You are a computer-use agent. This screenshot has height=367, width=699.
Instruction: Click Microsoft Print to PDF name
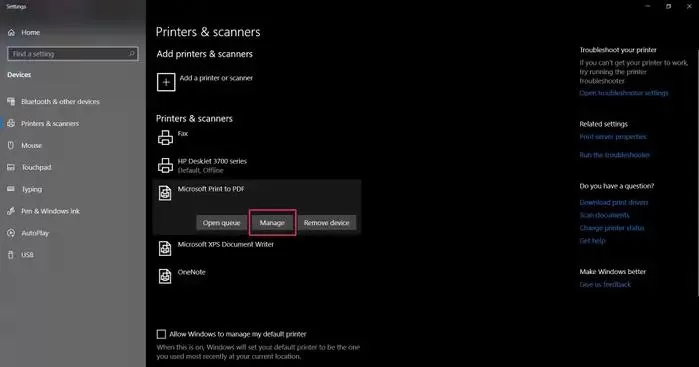pyautogui.click(x=211, y=189)
